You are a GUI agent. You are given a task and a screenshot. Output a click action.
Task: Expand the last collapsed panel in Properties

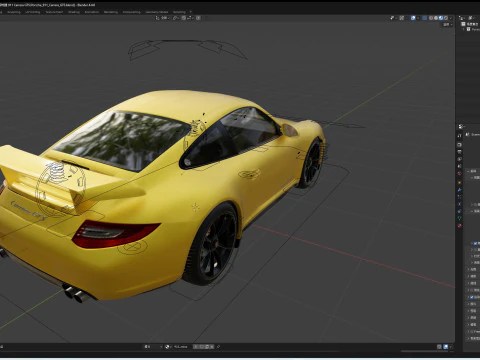[x=468, y=338]
